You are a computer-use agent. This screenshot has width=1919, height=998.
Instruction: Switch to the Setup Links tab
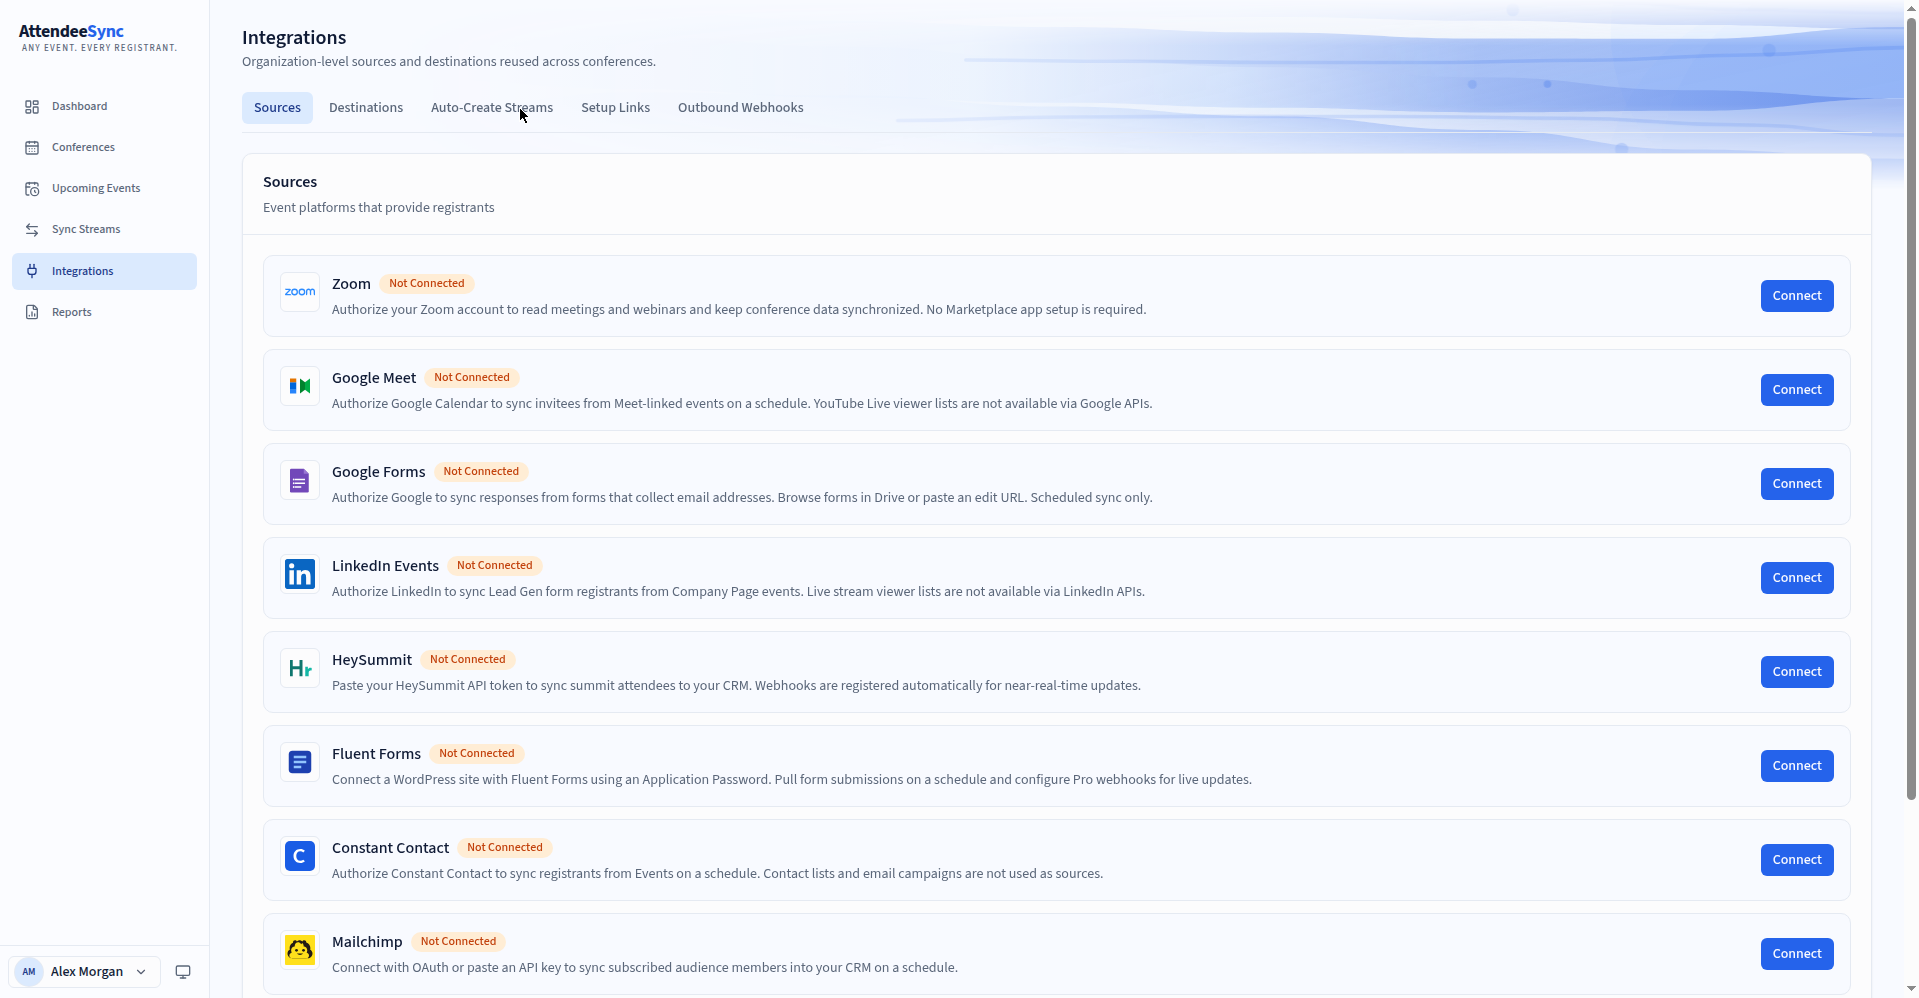coord(615,108)
